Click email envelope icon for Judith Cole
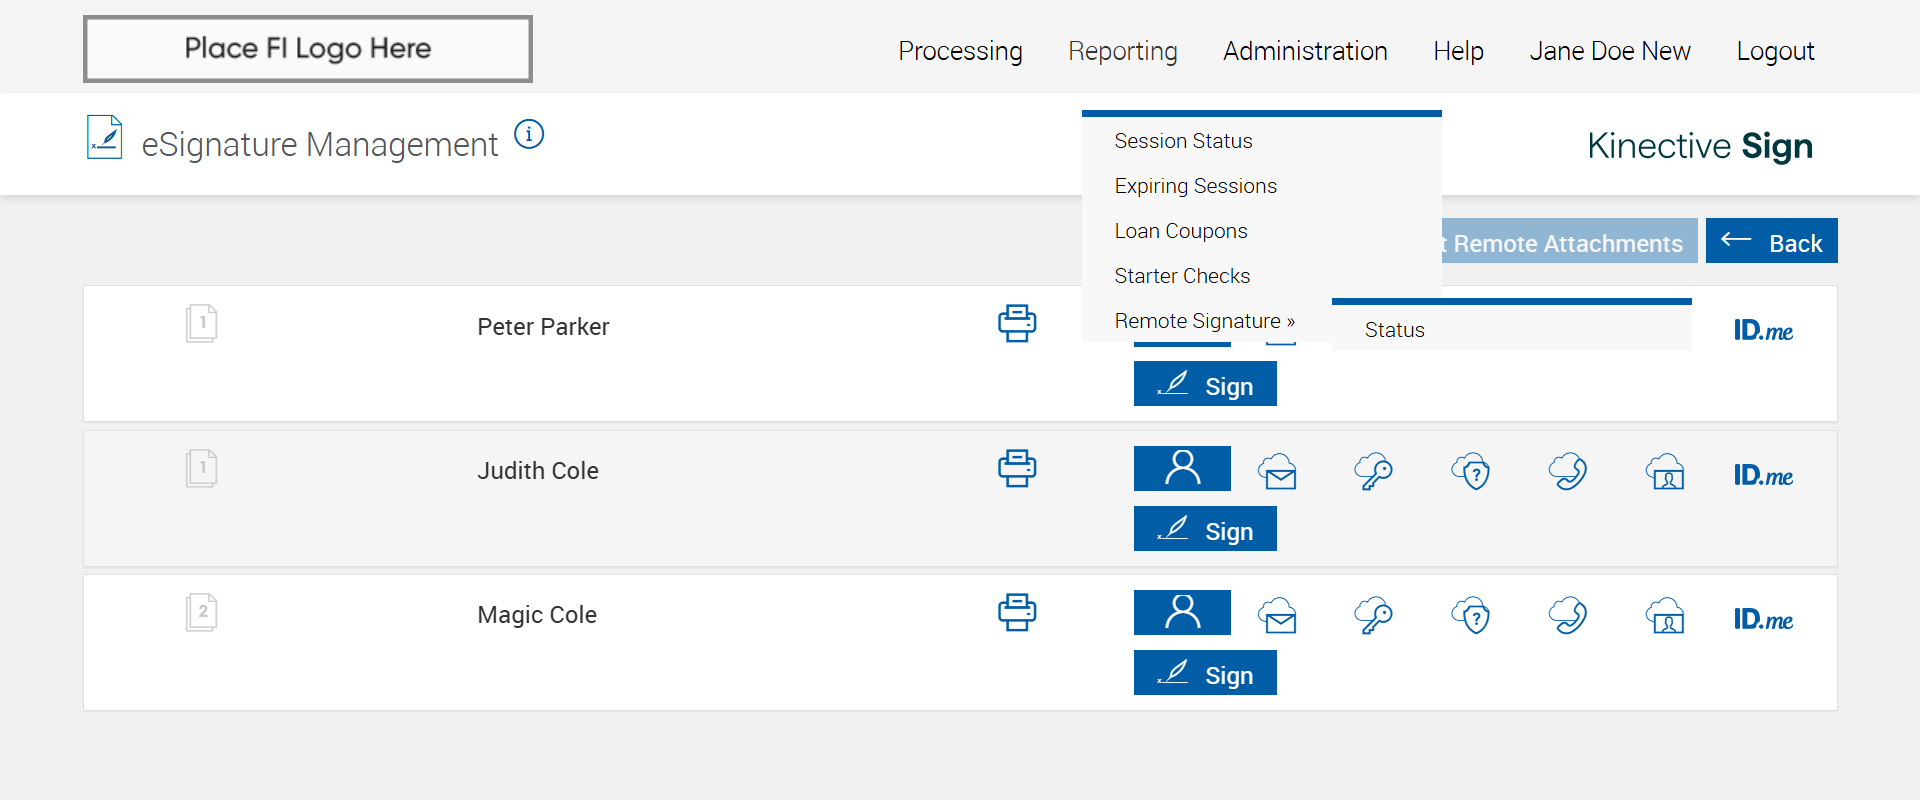Viewport: 1920px width, 800px height. click(1278, 471)
